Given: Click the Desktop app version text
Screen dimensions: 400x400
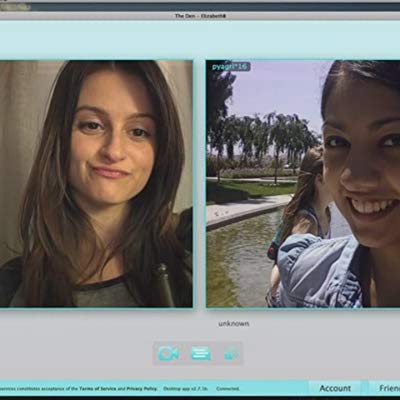Looking at the screenshot, I should pyautogui.click(x=186, y=389).
